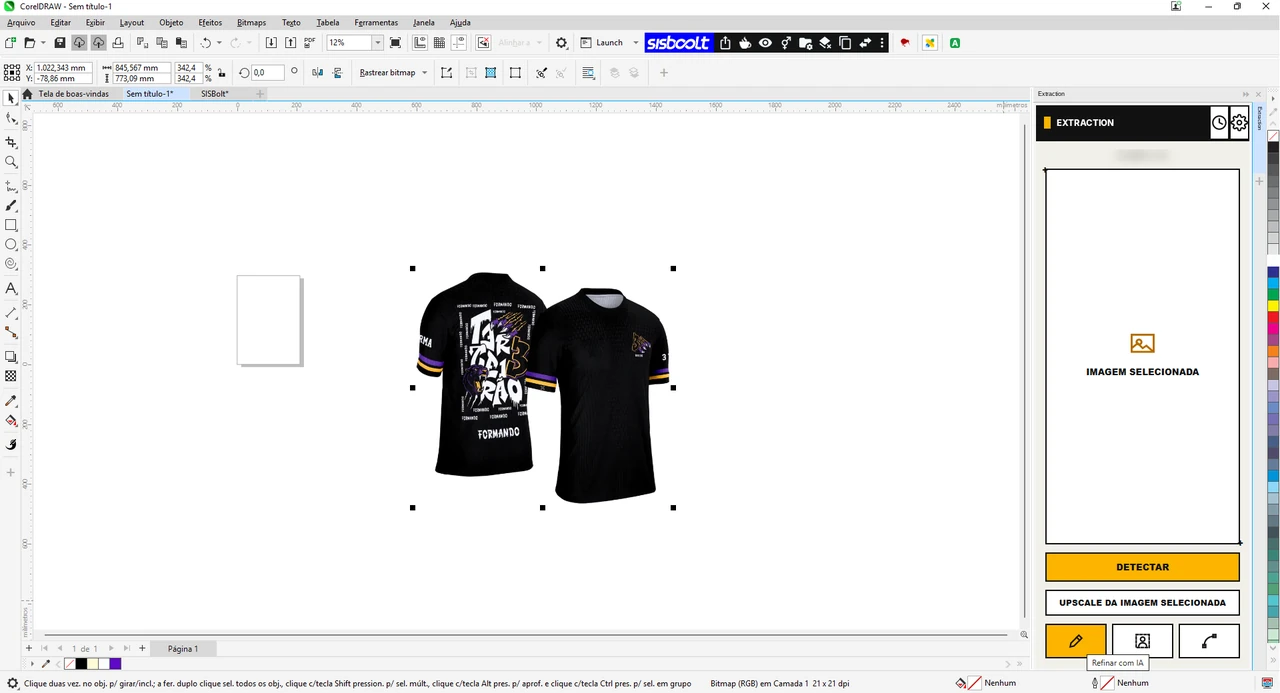Click the Import icon
1280x693 pixels.
tap(271, 43)
